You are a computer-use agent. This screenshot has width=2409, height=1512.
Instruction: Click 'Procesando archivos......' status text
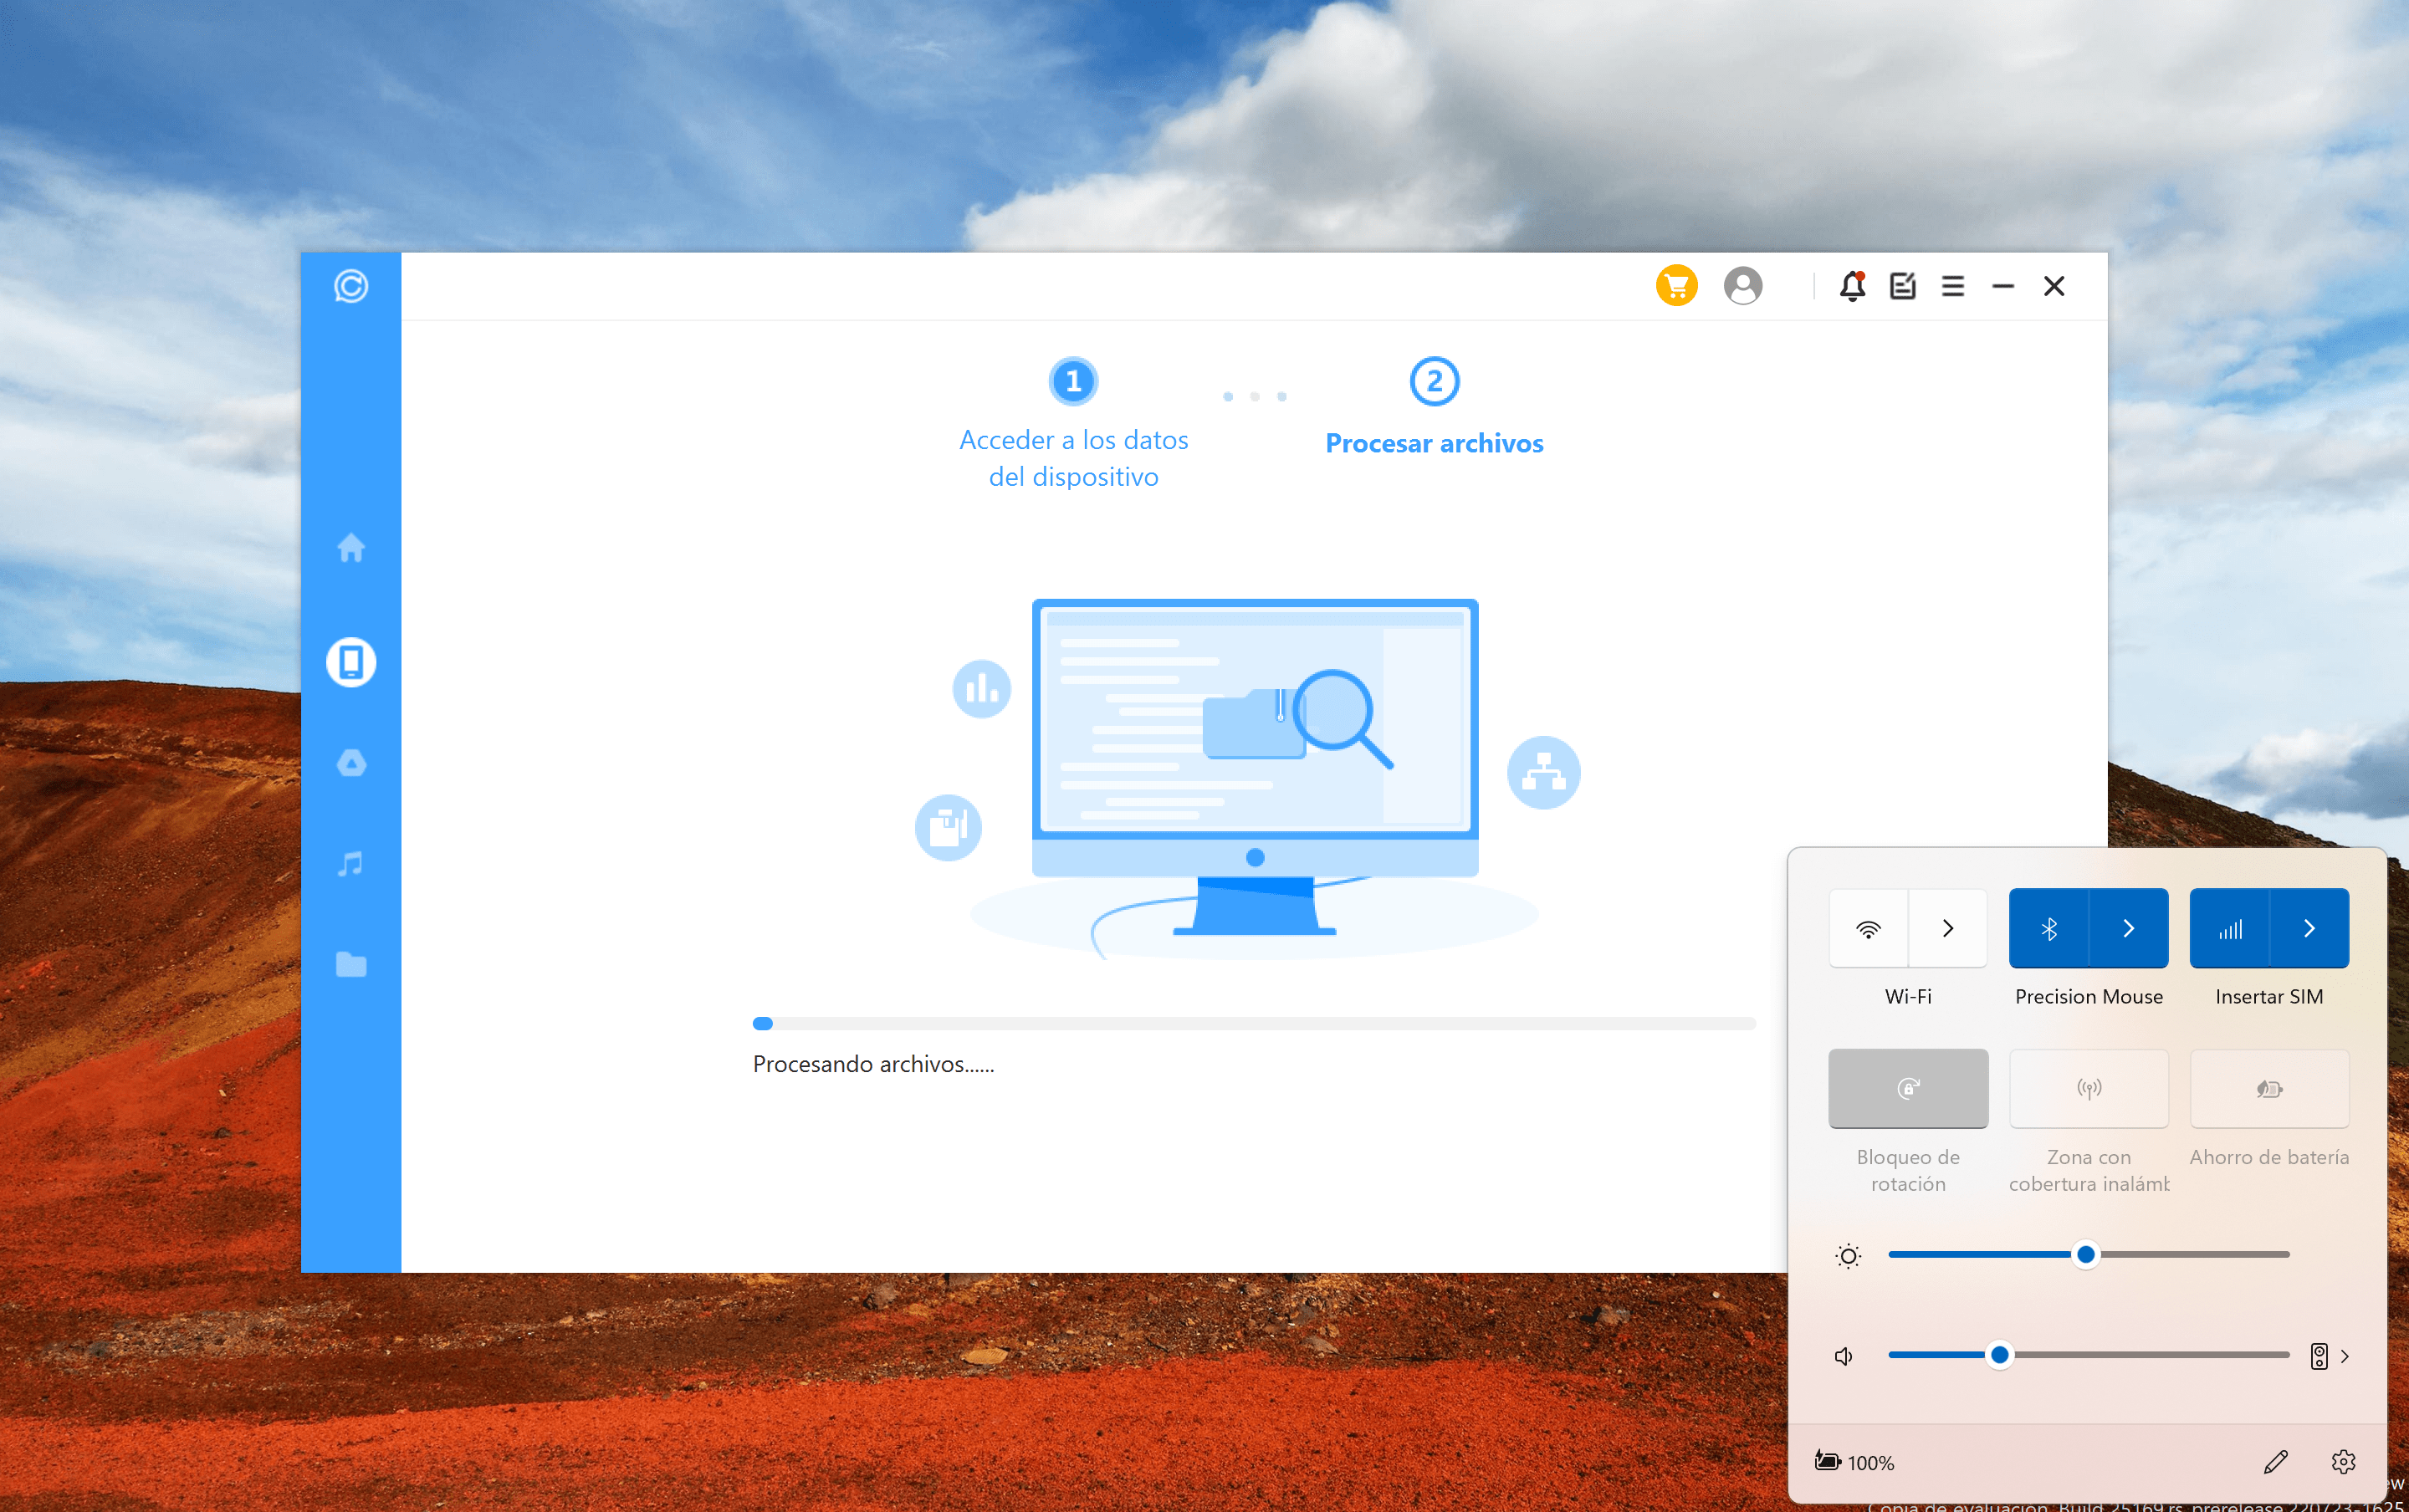[x=873, y=1064]
